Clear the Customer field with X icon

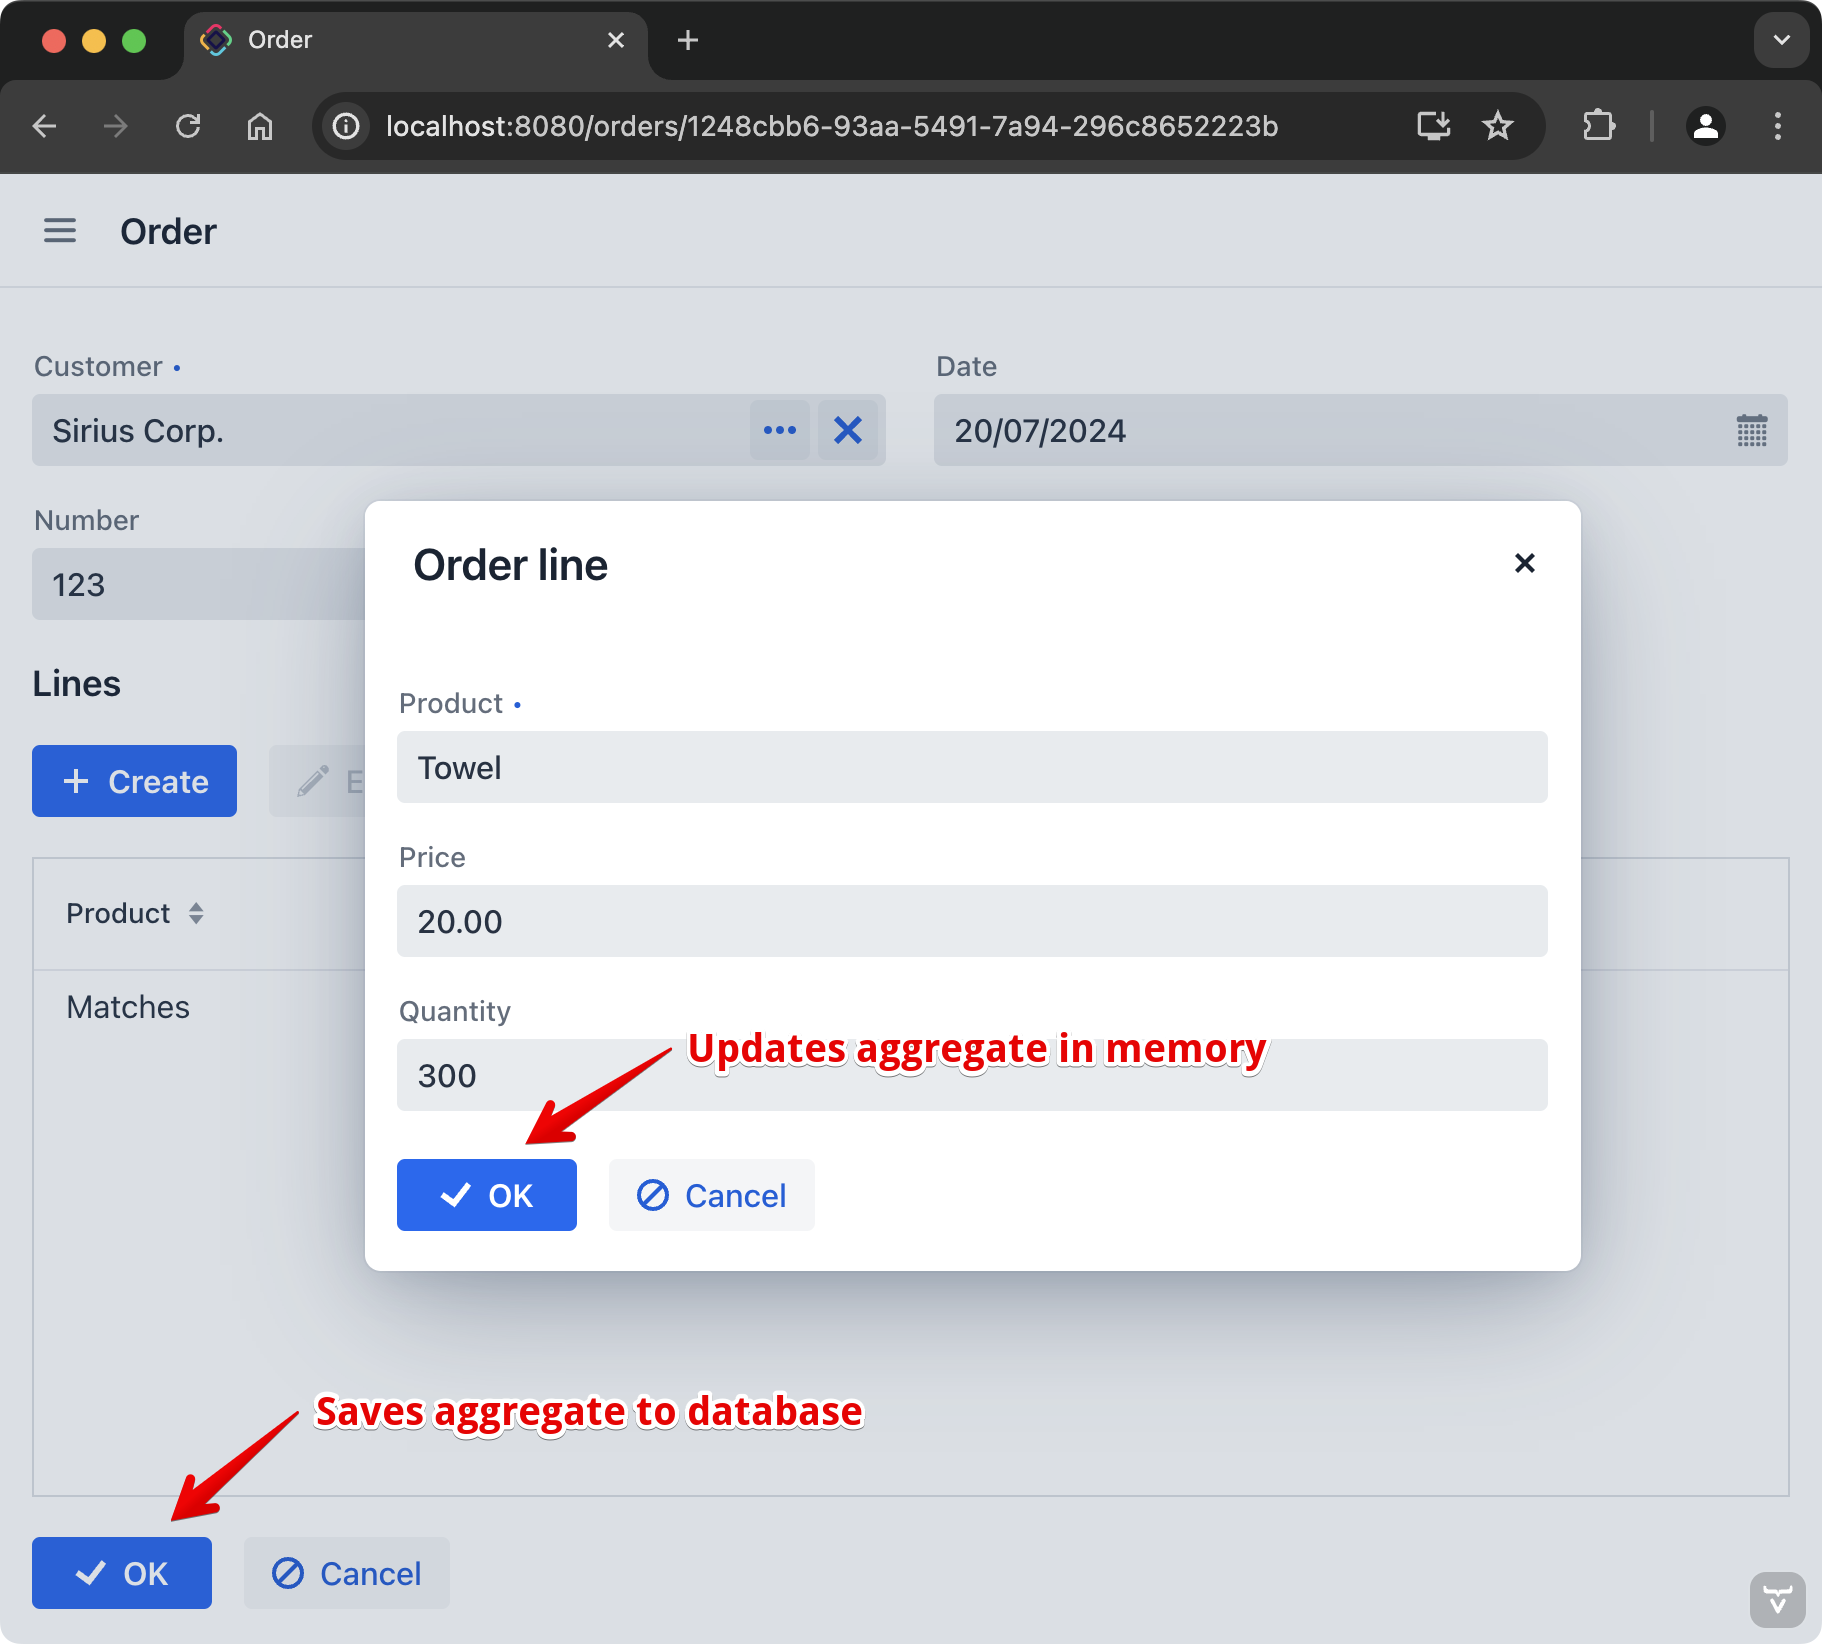(848, 431)
